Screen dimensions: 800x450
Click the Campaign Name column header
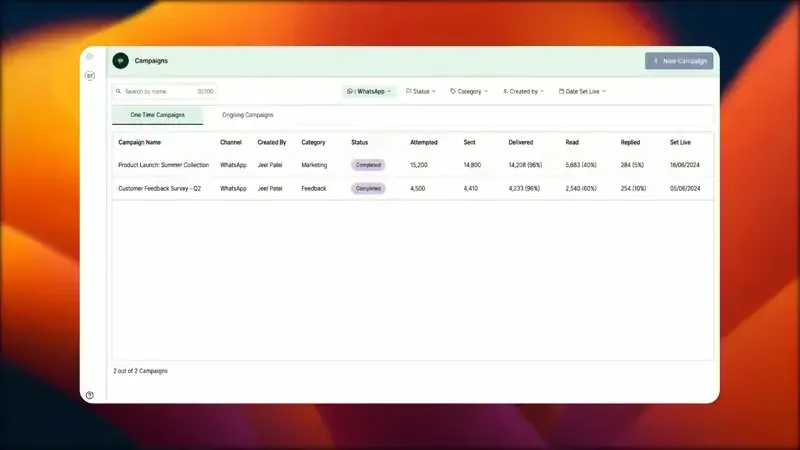(139, 142)
